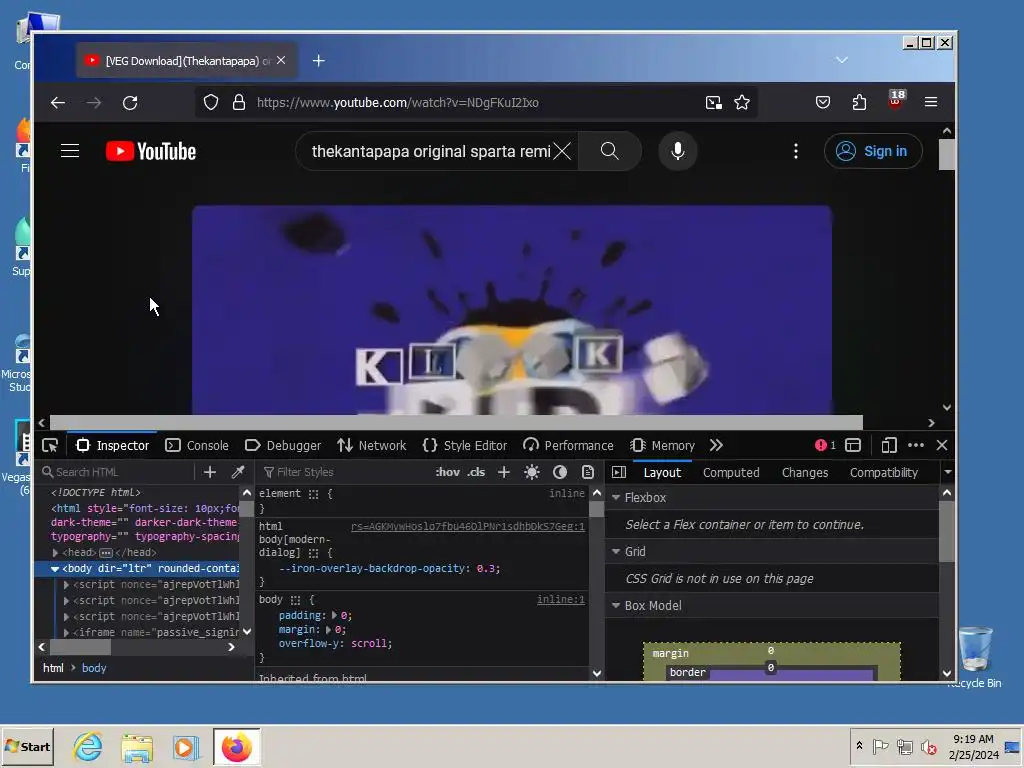The image size is (1024, 768).
Task: Collapse the Box Model section
Action: [x=616, y=606]
